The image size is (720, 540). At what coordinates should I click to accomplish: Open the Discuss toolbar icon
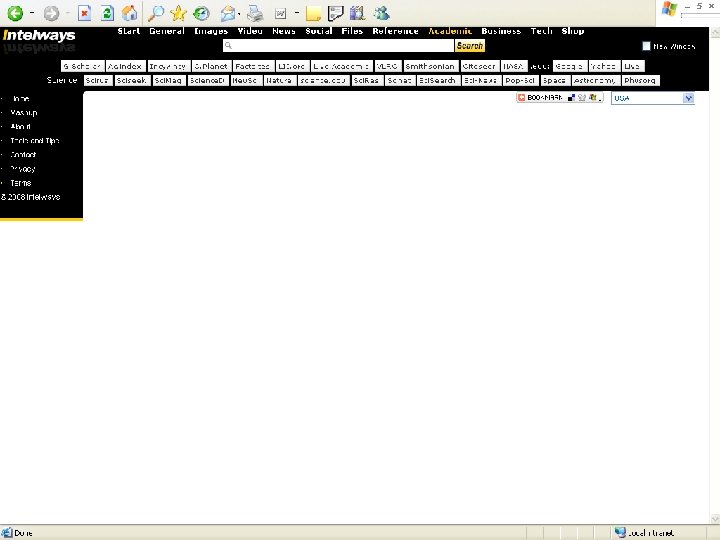click(336, 13)
